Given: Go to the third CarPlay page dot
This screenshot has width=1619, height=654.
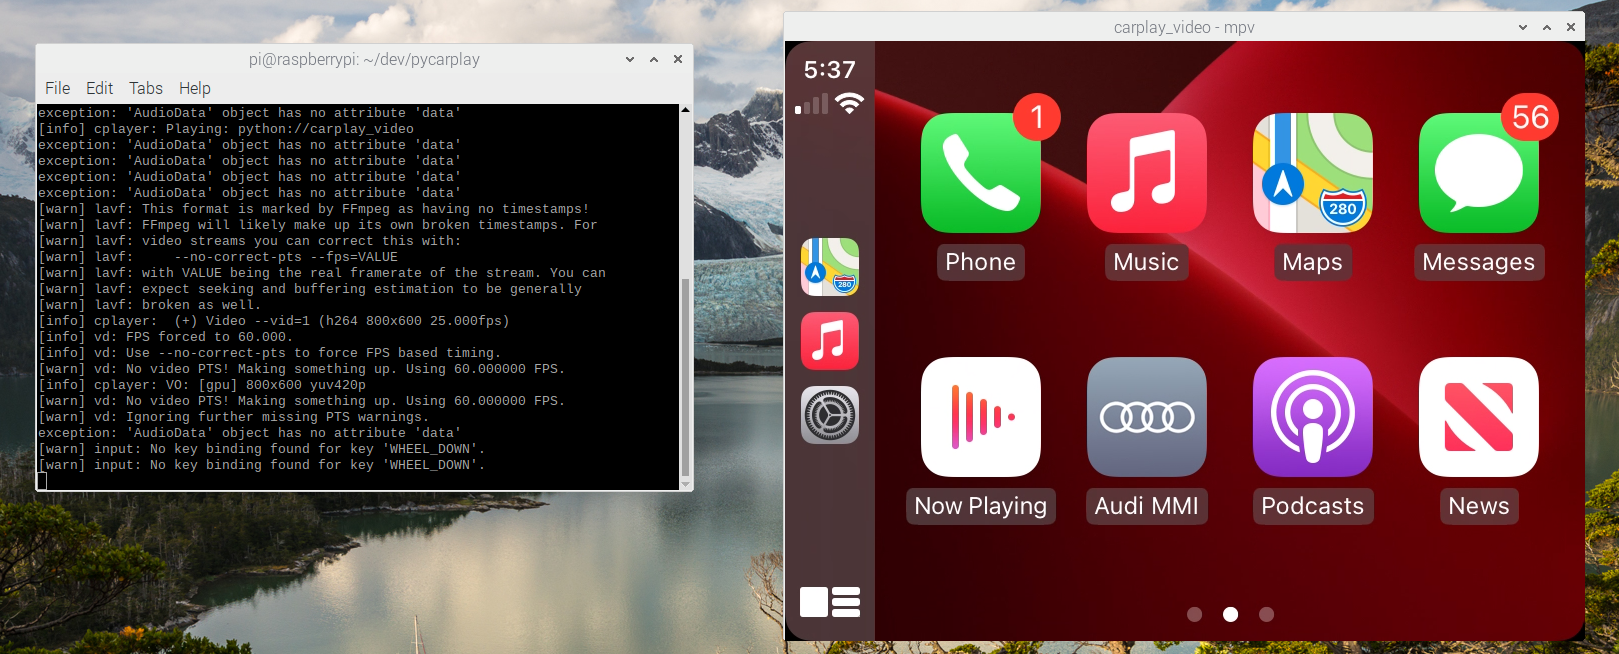Looking at the screenshot, I should coord(1266,614).
